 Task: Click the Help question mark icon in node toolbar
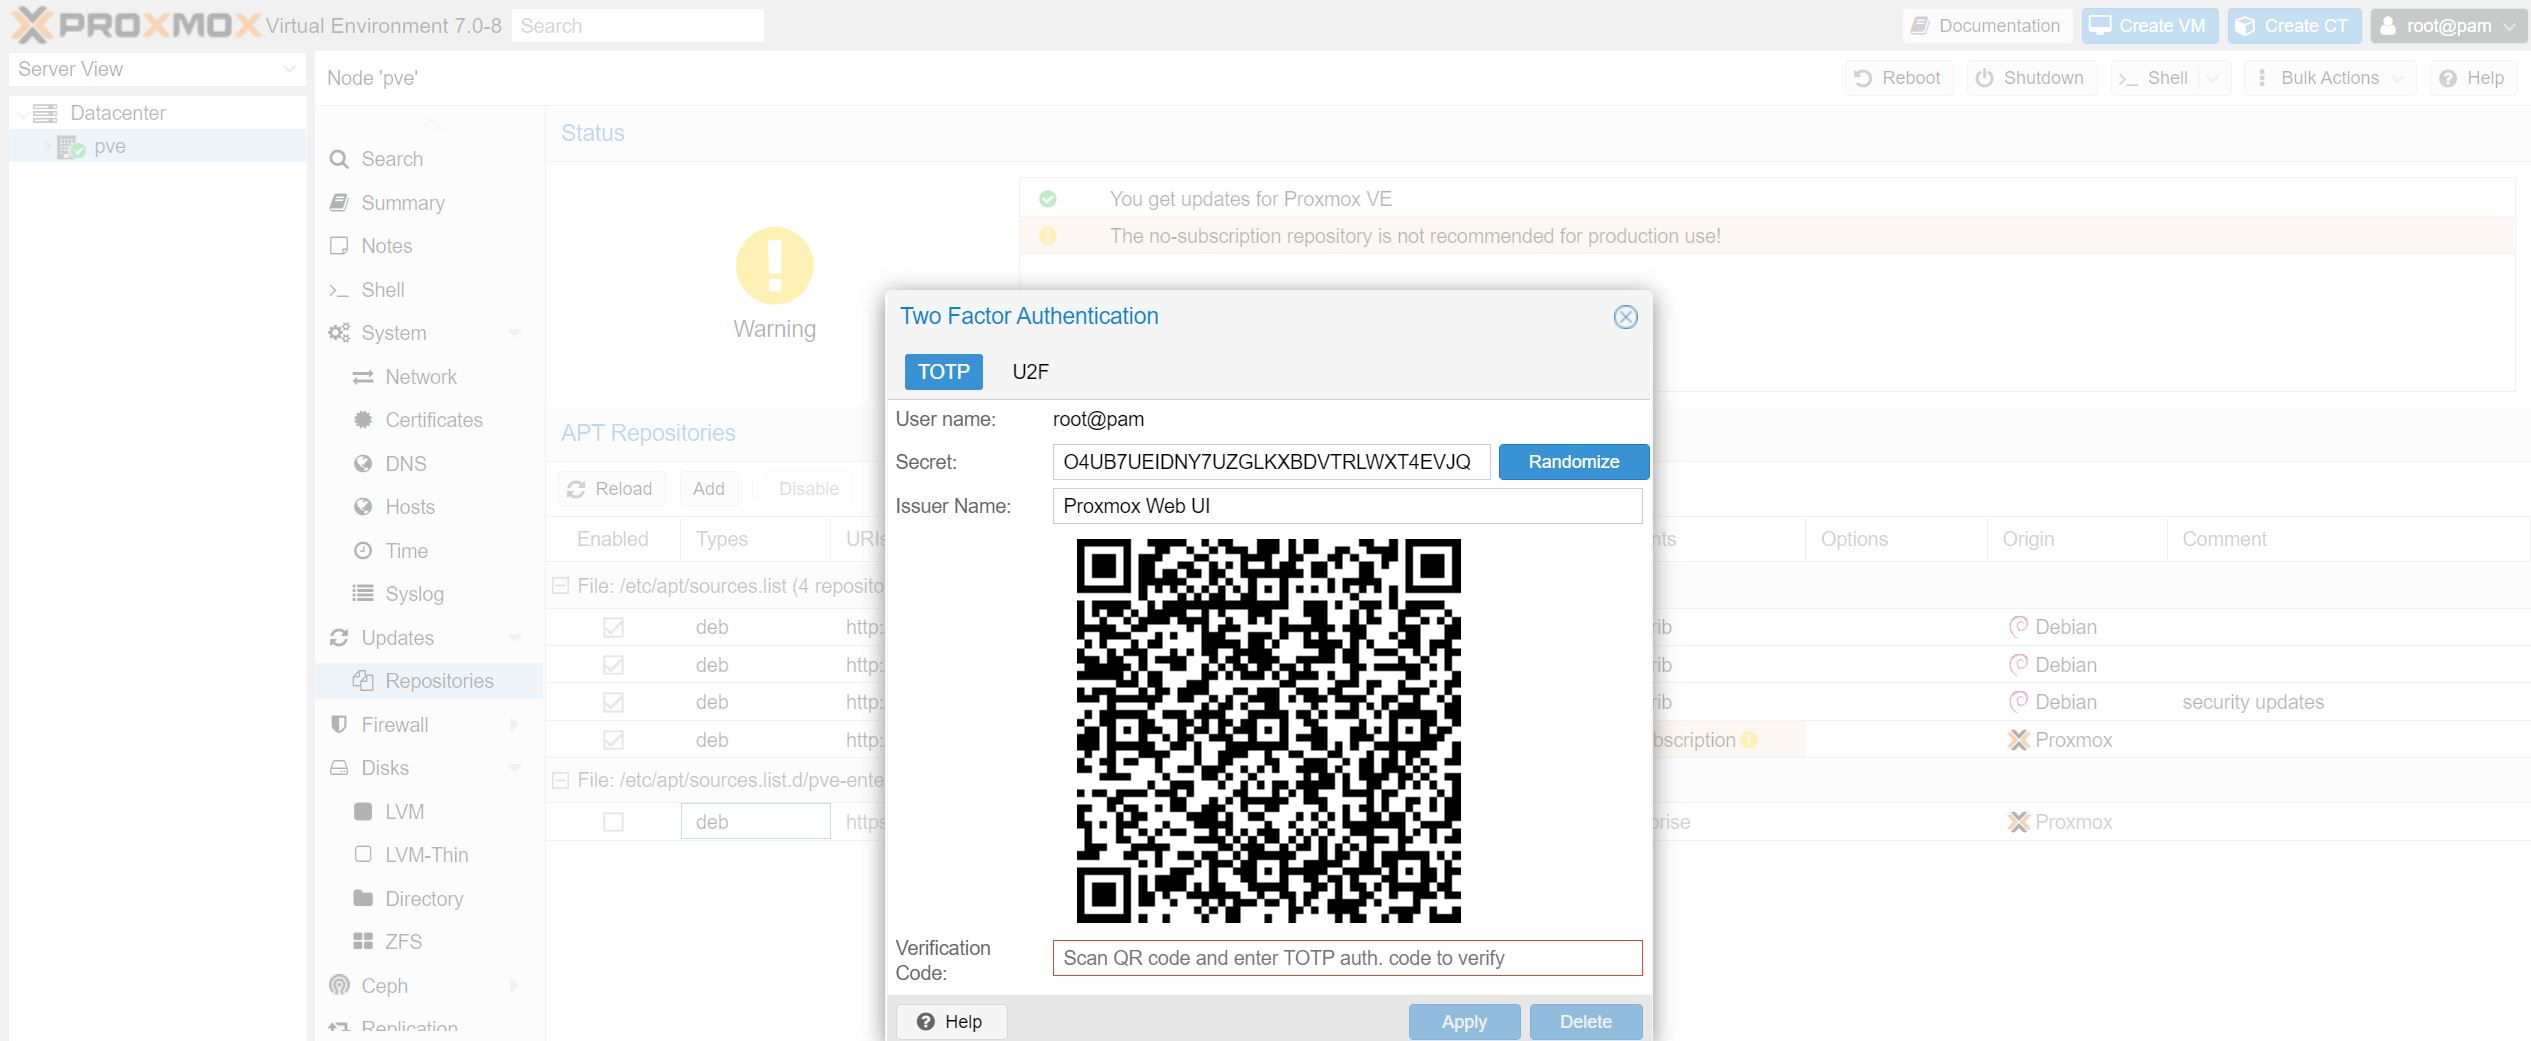(x=2448, y=78)
